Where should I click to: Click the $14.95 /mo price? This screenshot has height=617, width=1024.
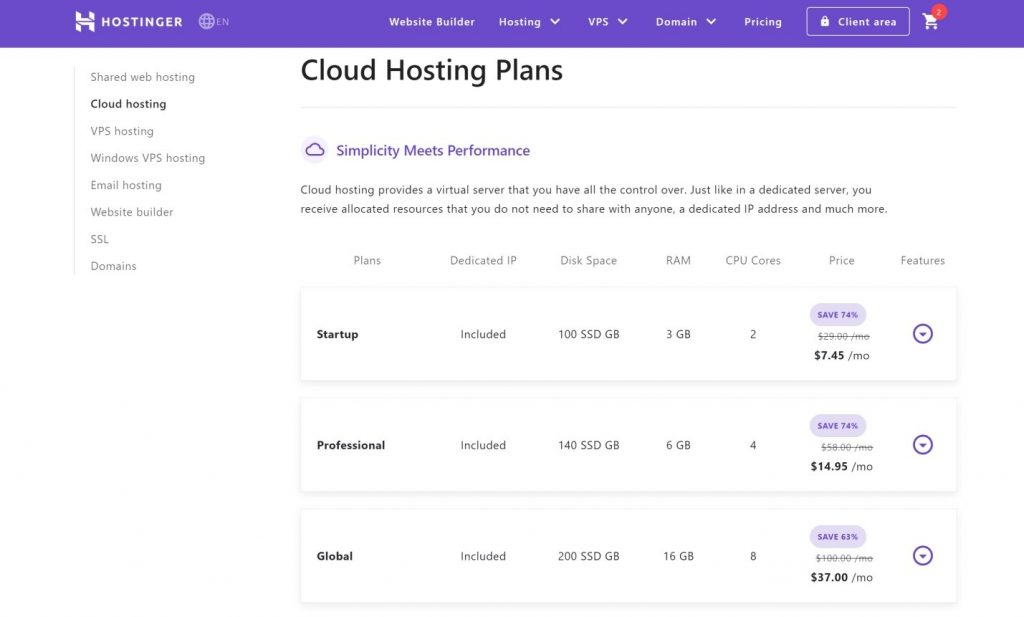(x=841, y=466)
